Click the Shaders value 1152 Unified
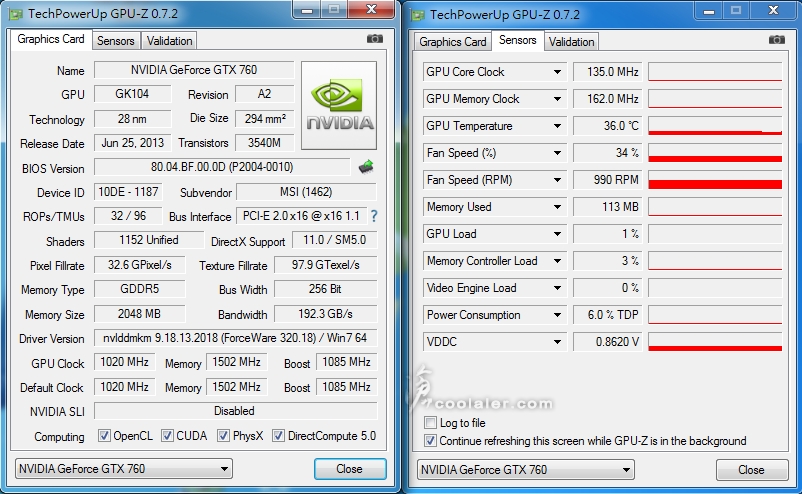Screen dimensions: 802x494 click(149, 240)
